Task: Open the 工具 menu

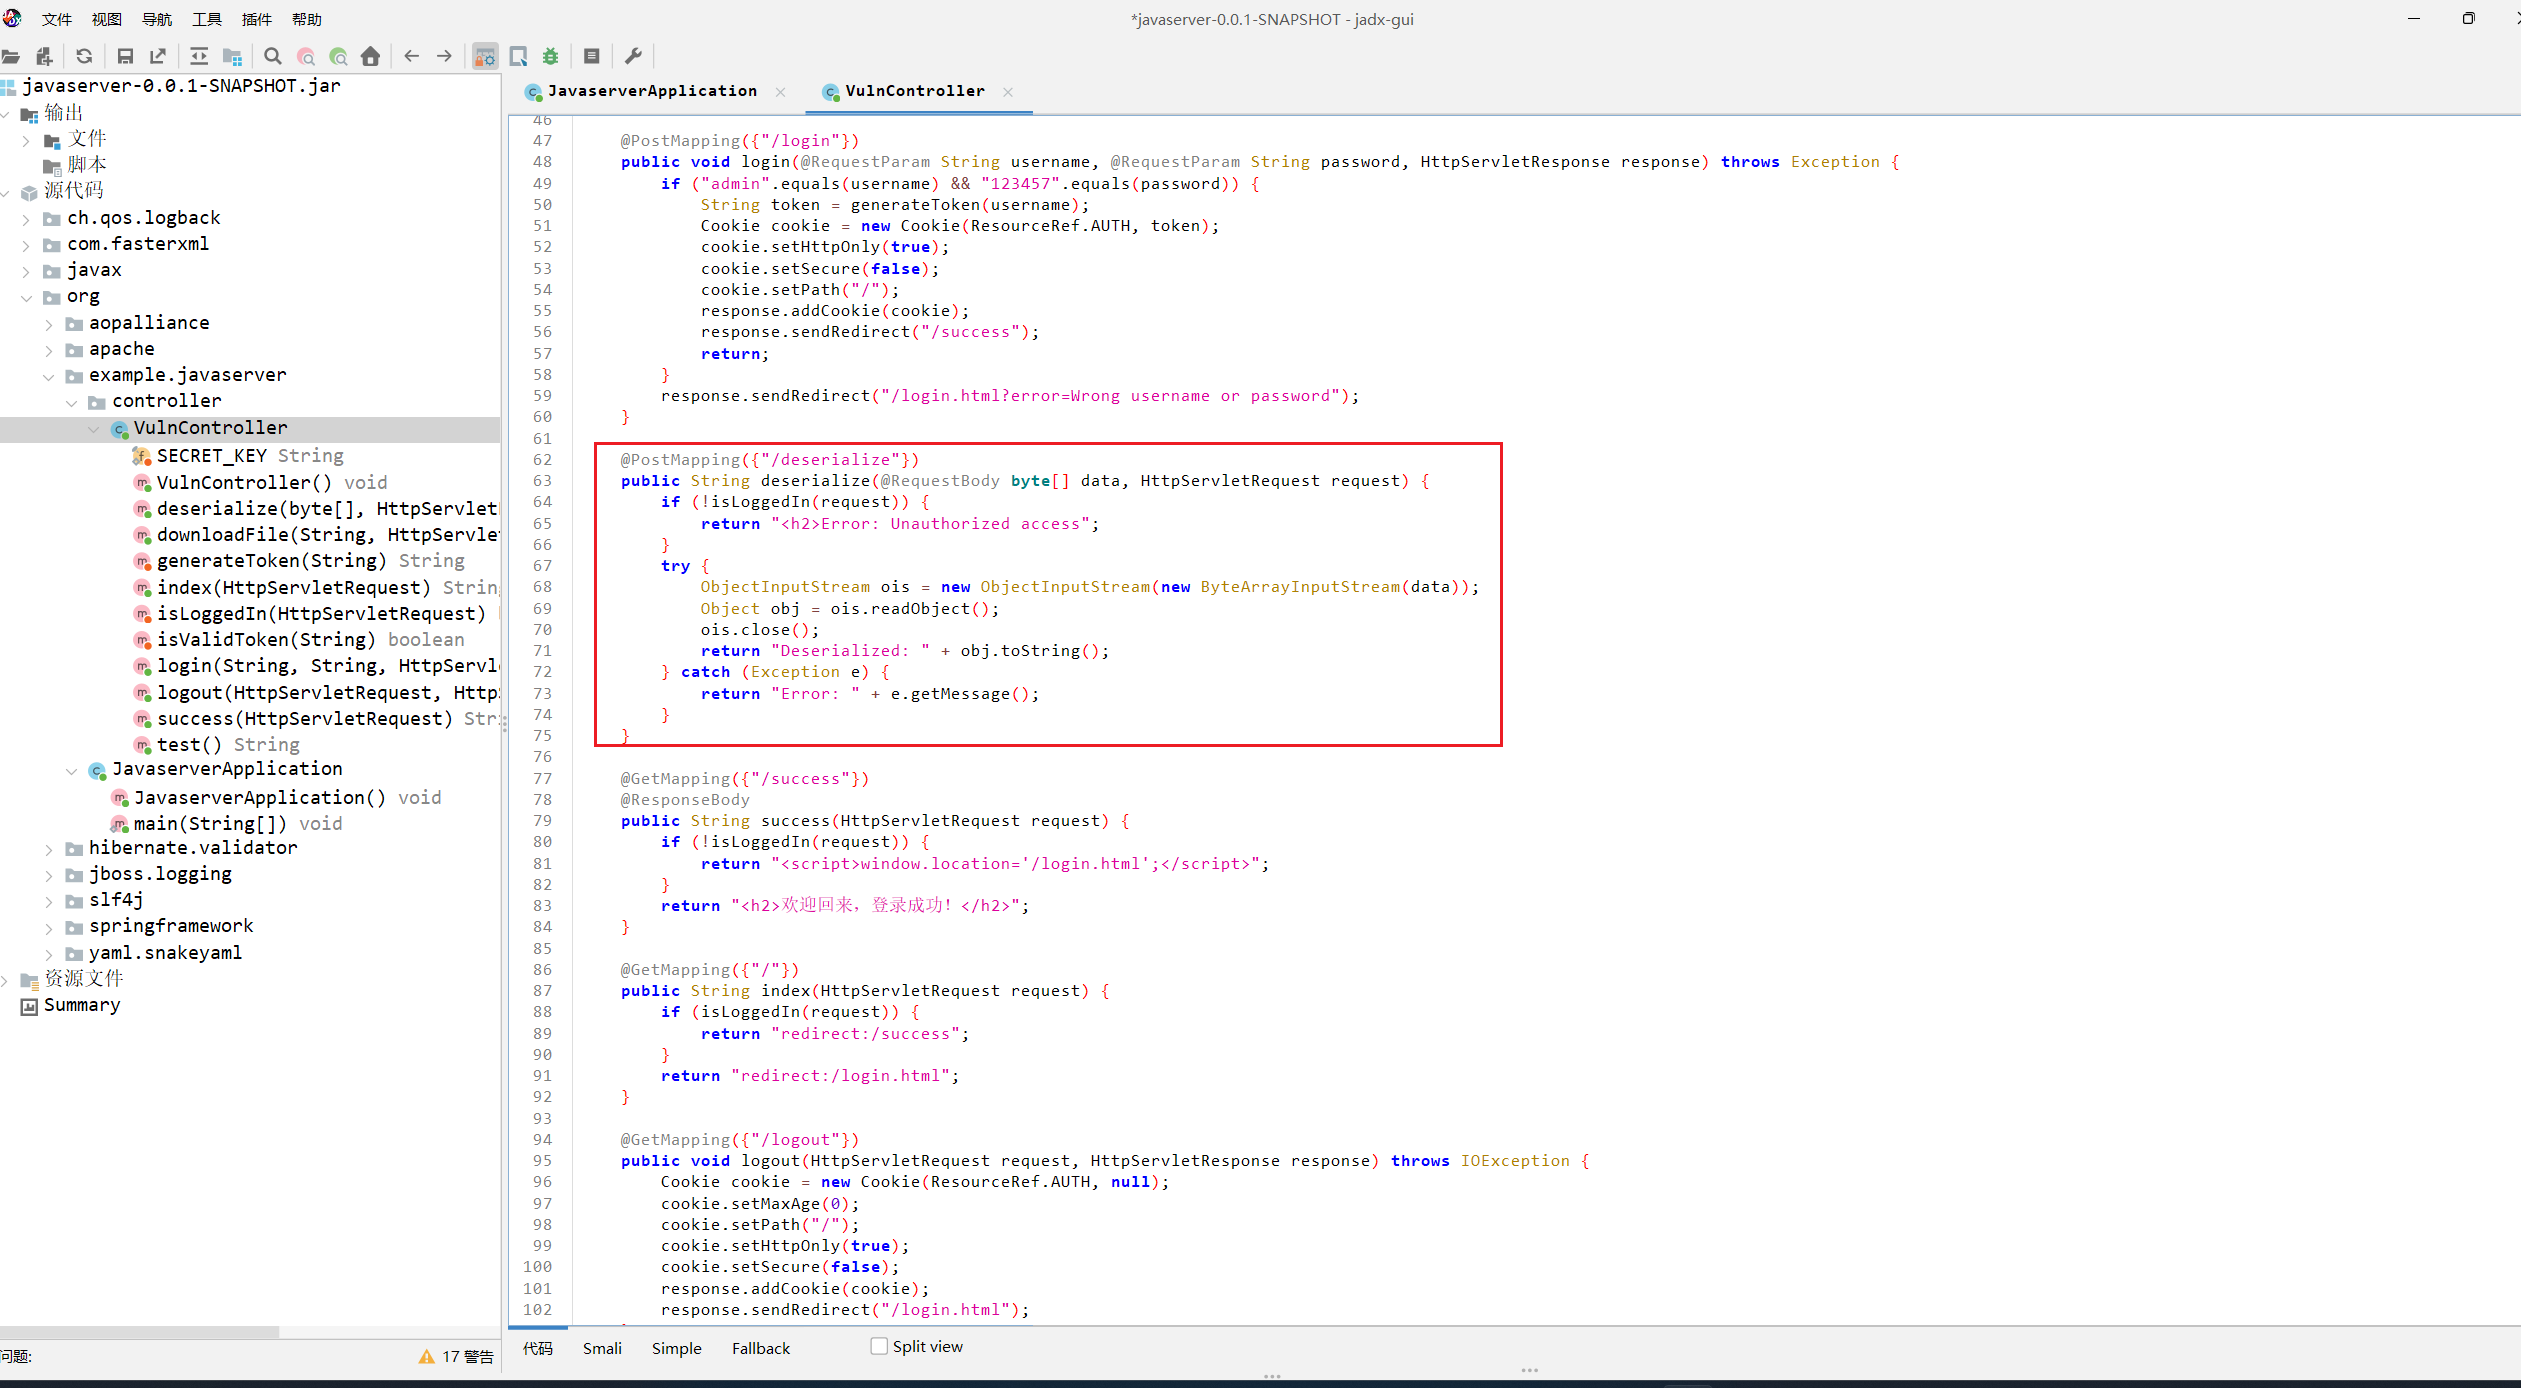Action: point(207,19)
